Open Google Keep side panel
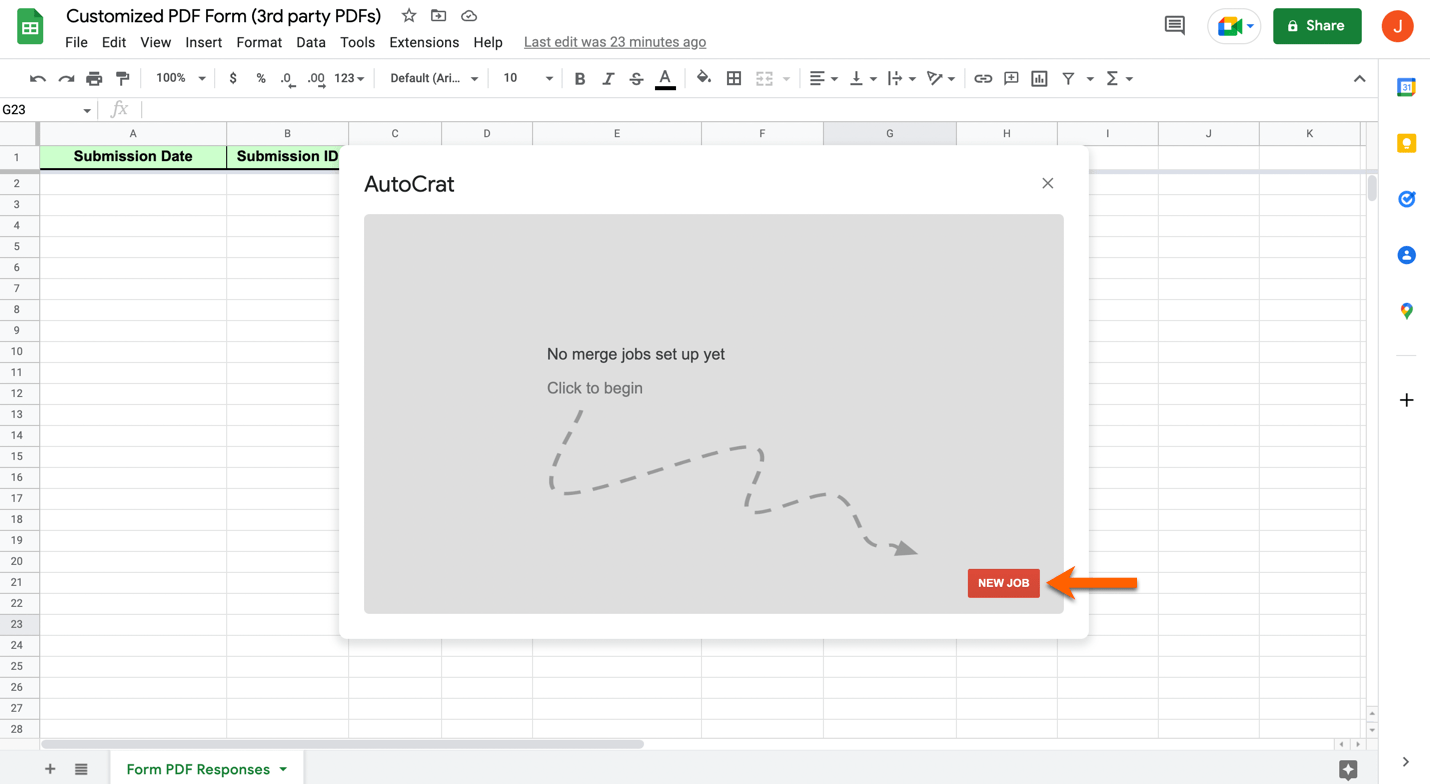1430x784 pixels. click(x=1406, y=144)
